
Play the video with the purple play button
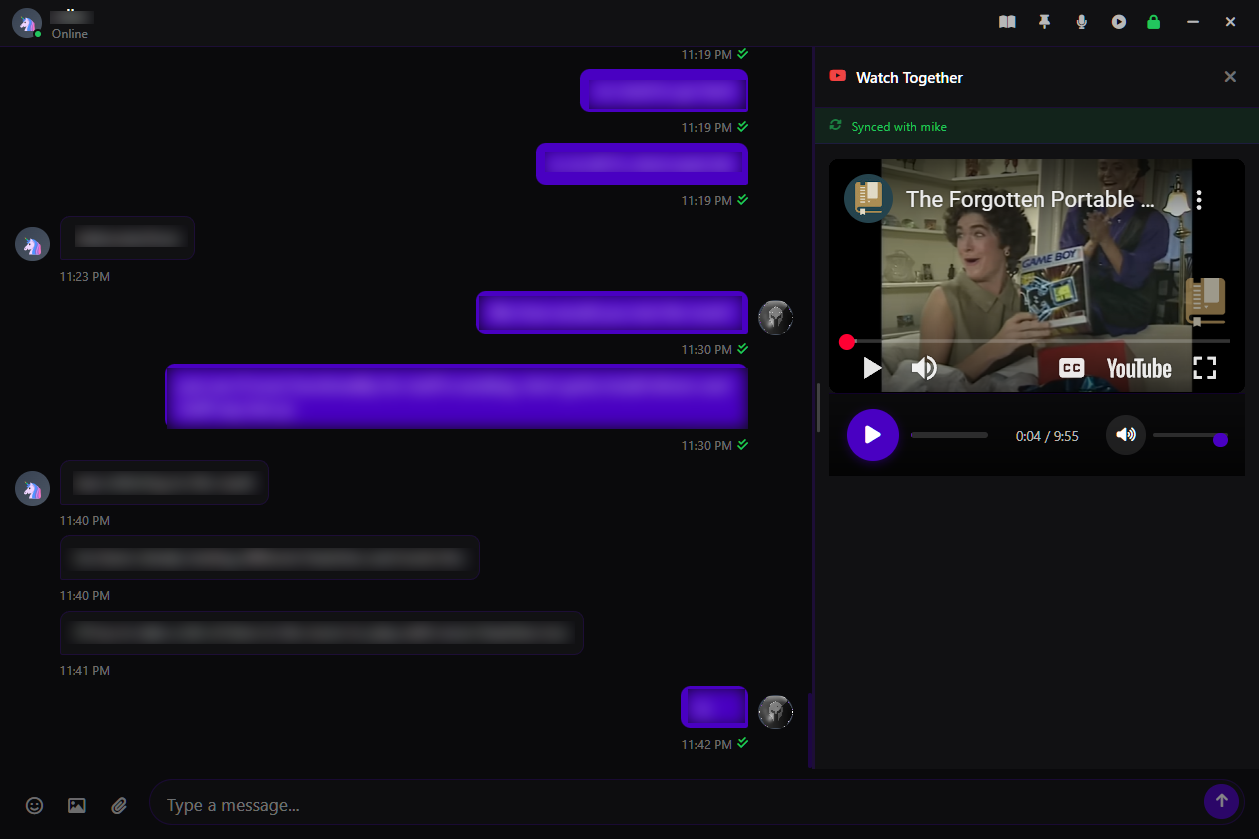(x=872, y=435)
